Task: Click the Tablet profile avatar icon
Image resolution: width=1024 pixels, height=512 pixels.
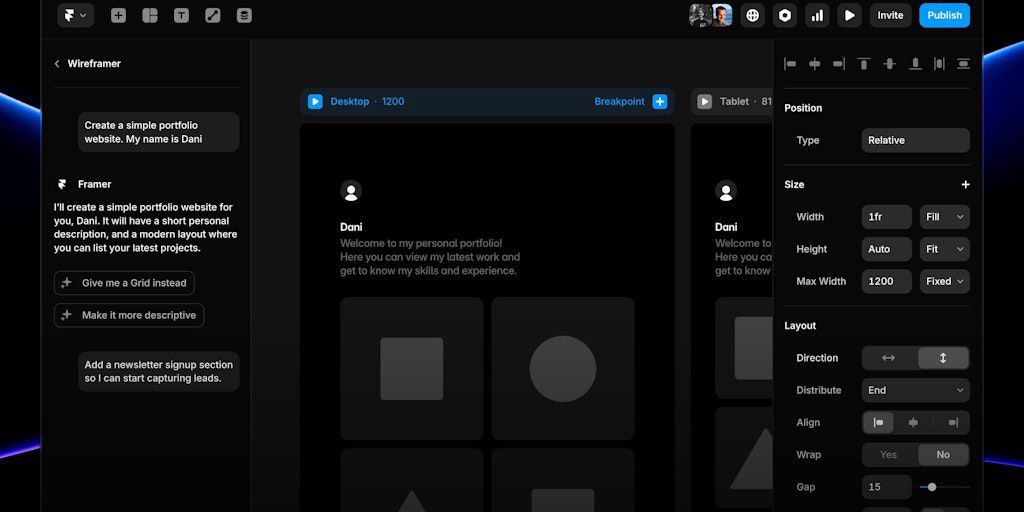Action: [726, 191]
